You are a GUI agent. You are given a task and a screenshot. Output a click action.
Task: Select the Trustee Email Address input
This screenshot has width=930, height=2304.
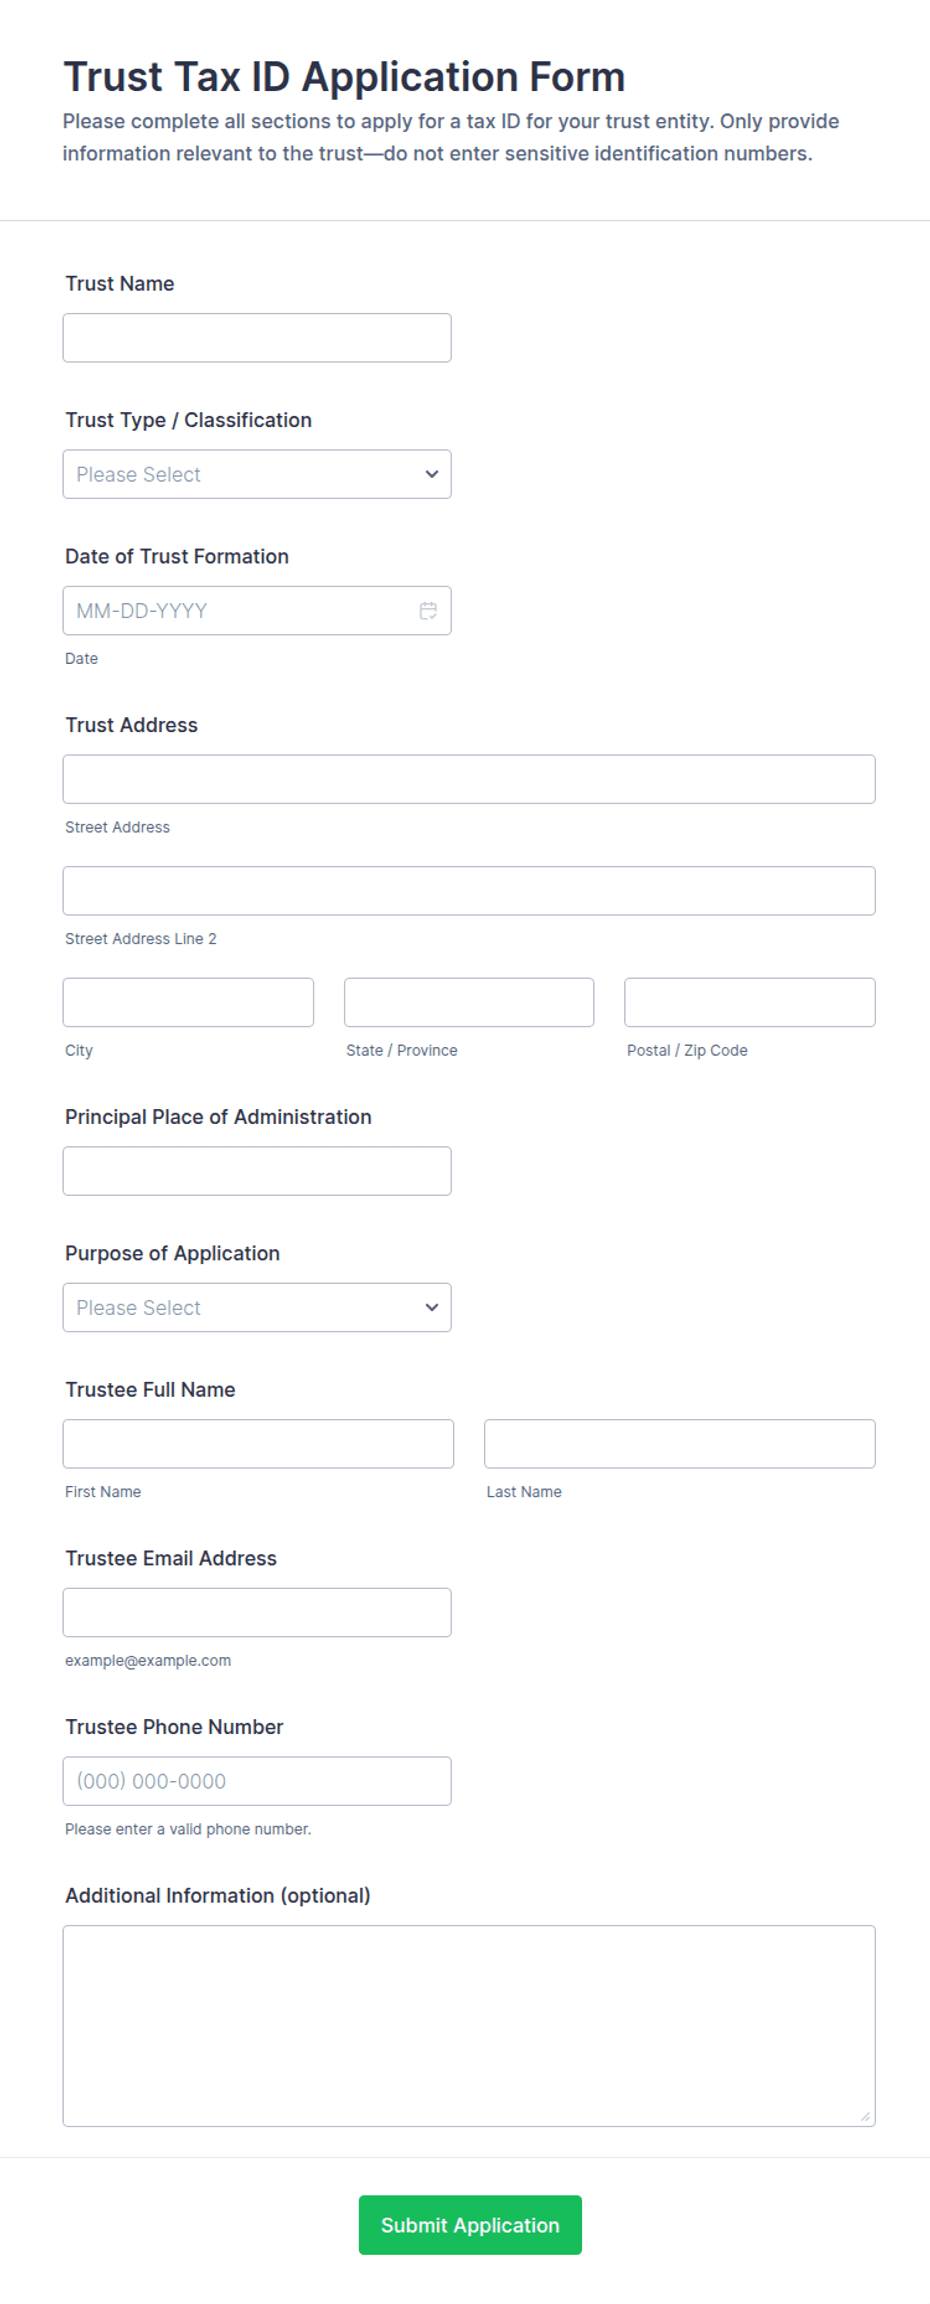(x=257, y=1612)
